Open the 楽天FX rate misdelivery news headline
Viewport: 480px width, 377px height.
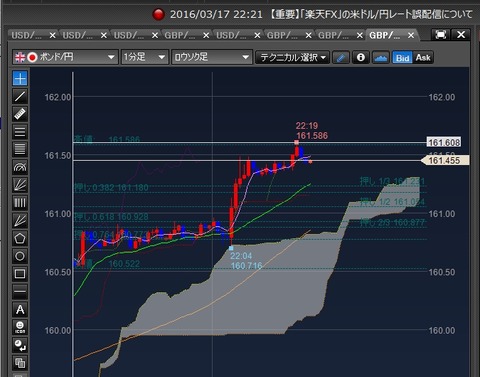click(x=371, y=14)
